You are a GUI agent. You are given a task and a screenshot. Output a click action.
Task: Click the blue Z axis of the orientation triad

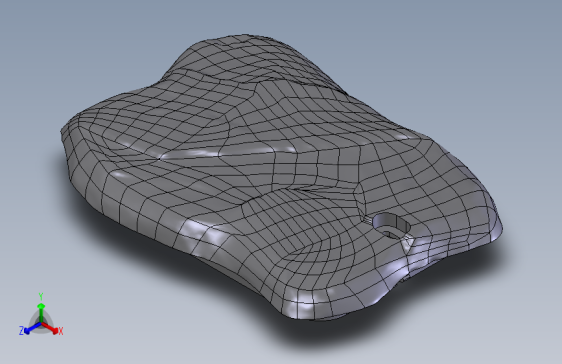[x=33, y=328]
